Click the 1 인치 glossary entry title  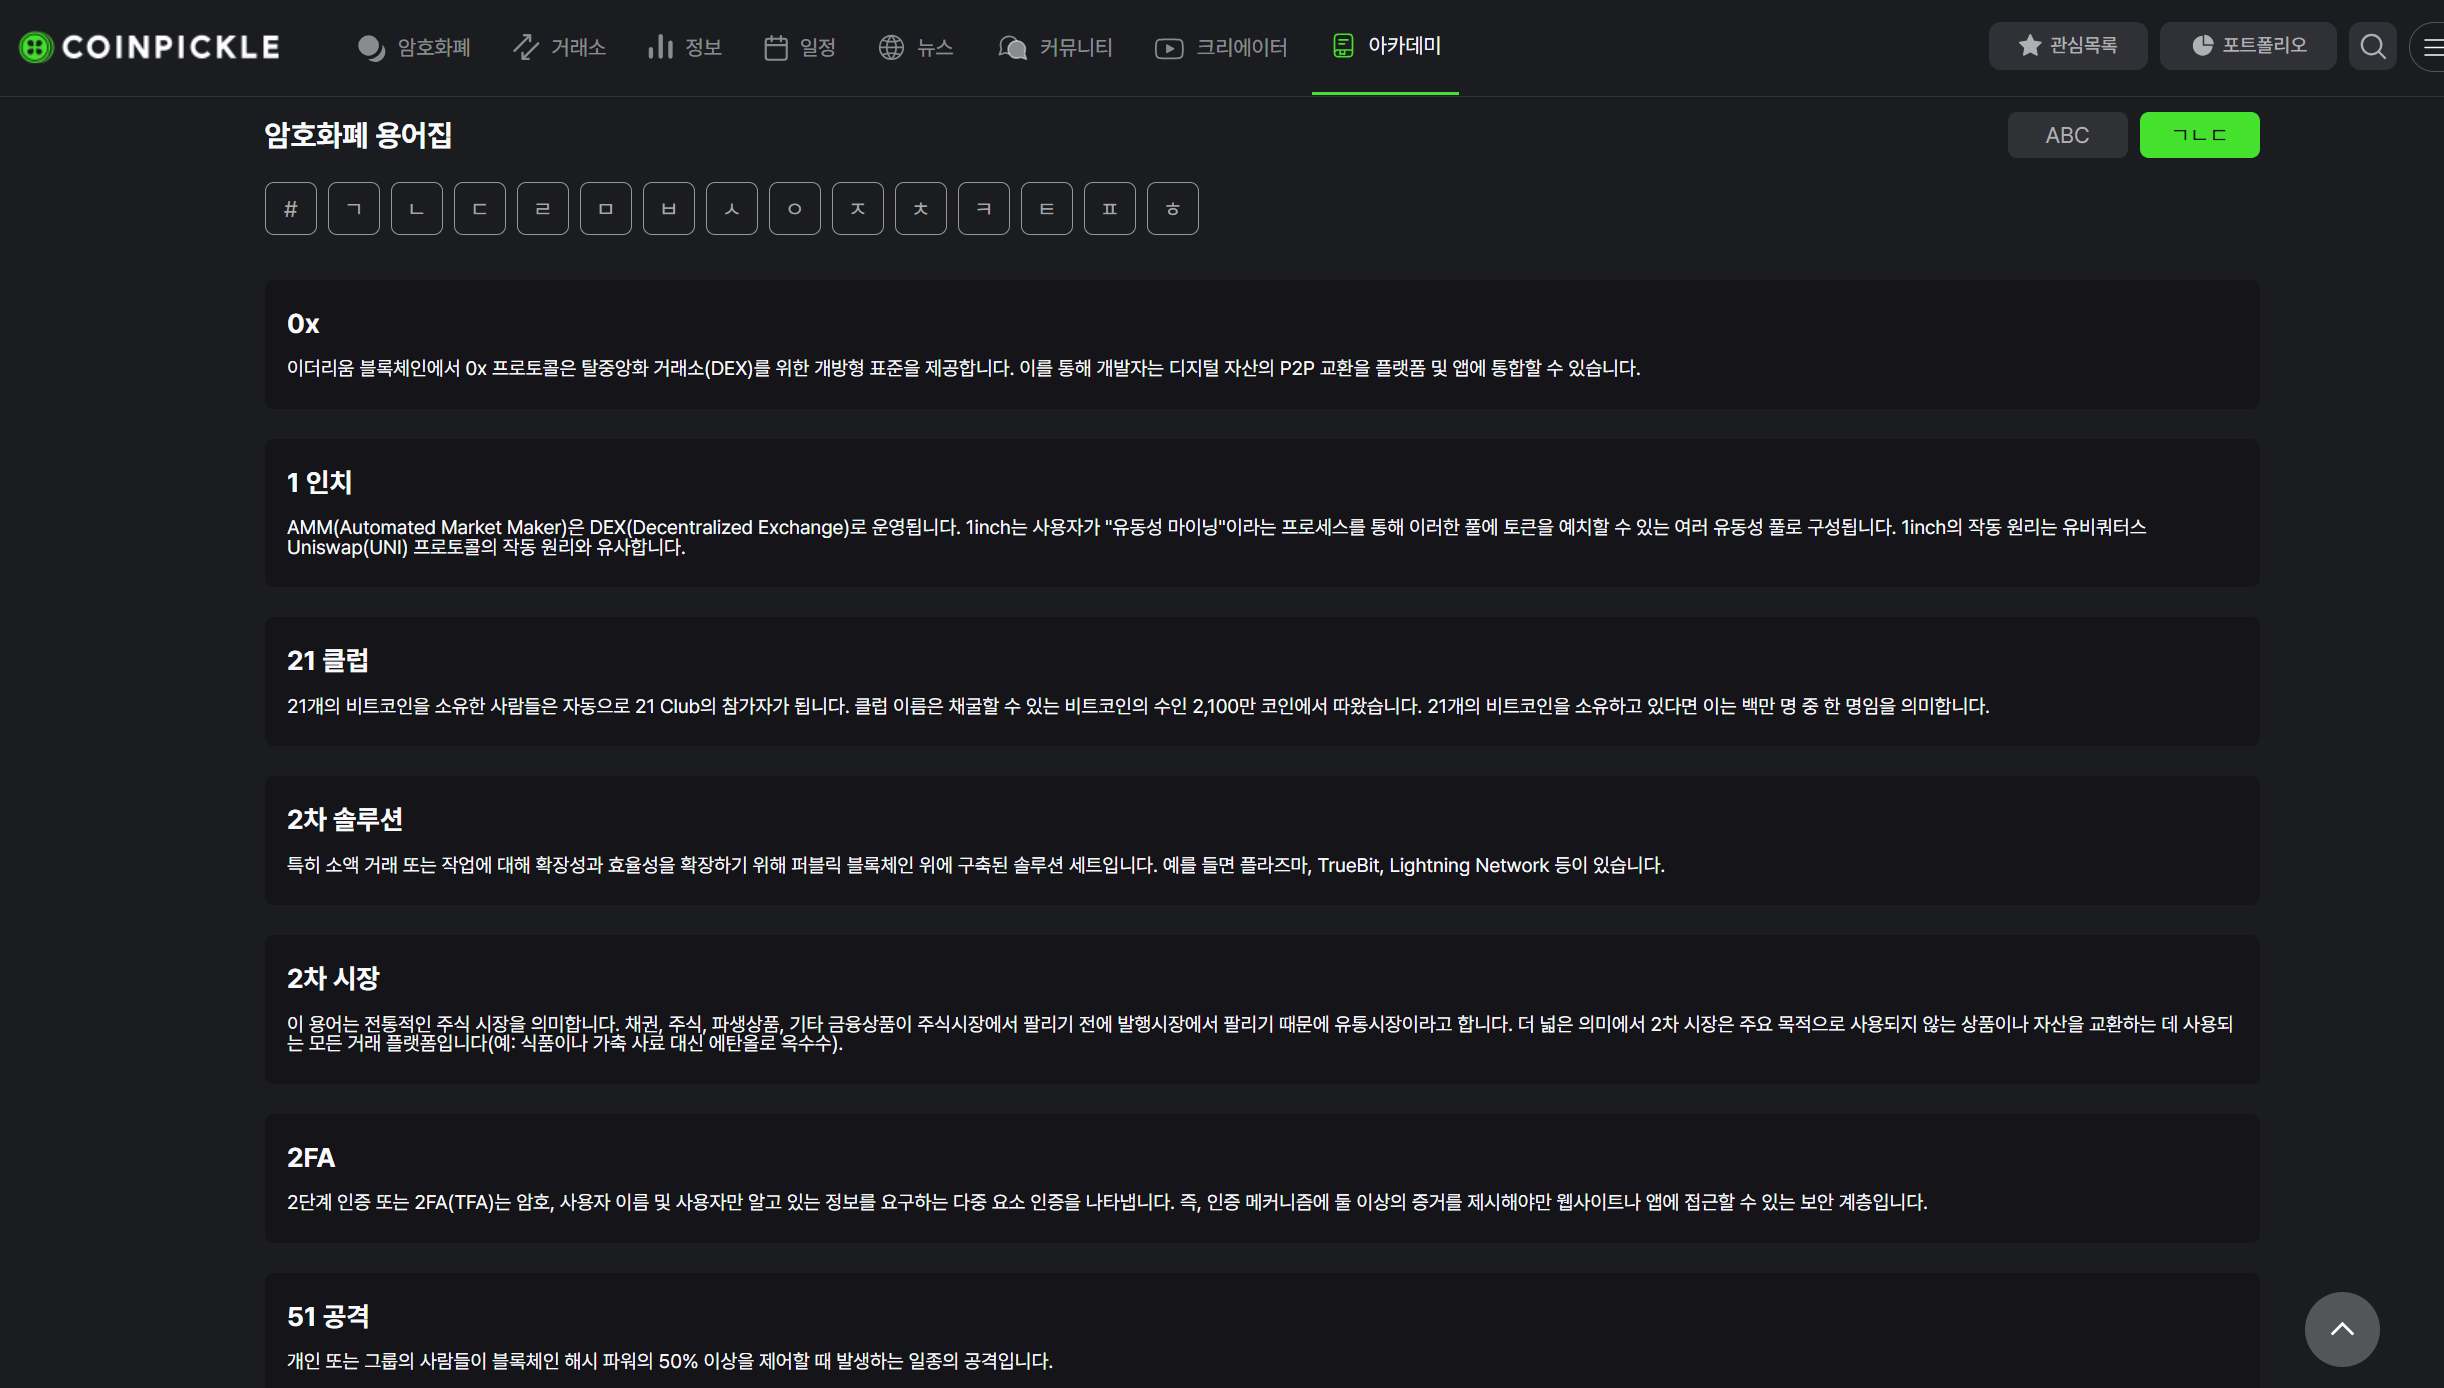[319, 482]
